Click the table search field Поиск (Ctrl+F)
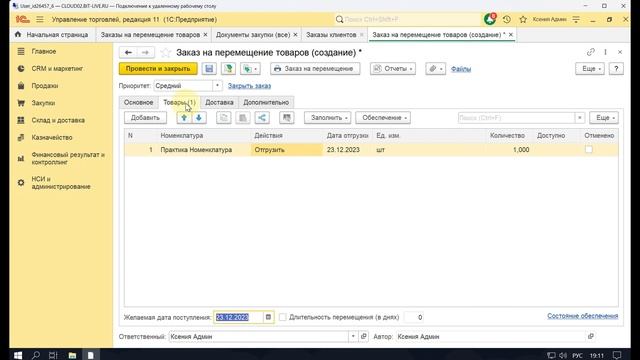The height and width of the screenshot is (360, 640). point(516,118)
